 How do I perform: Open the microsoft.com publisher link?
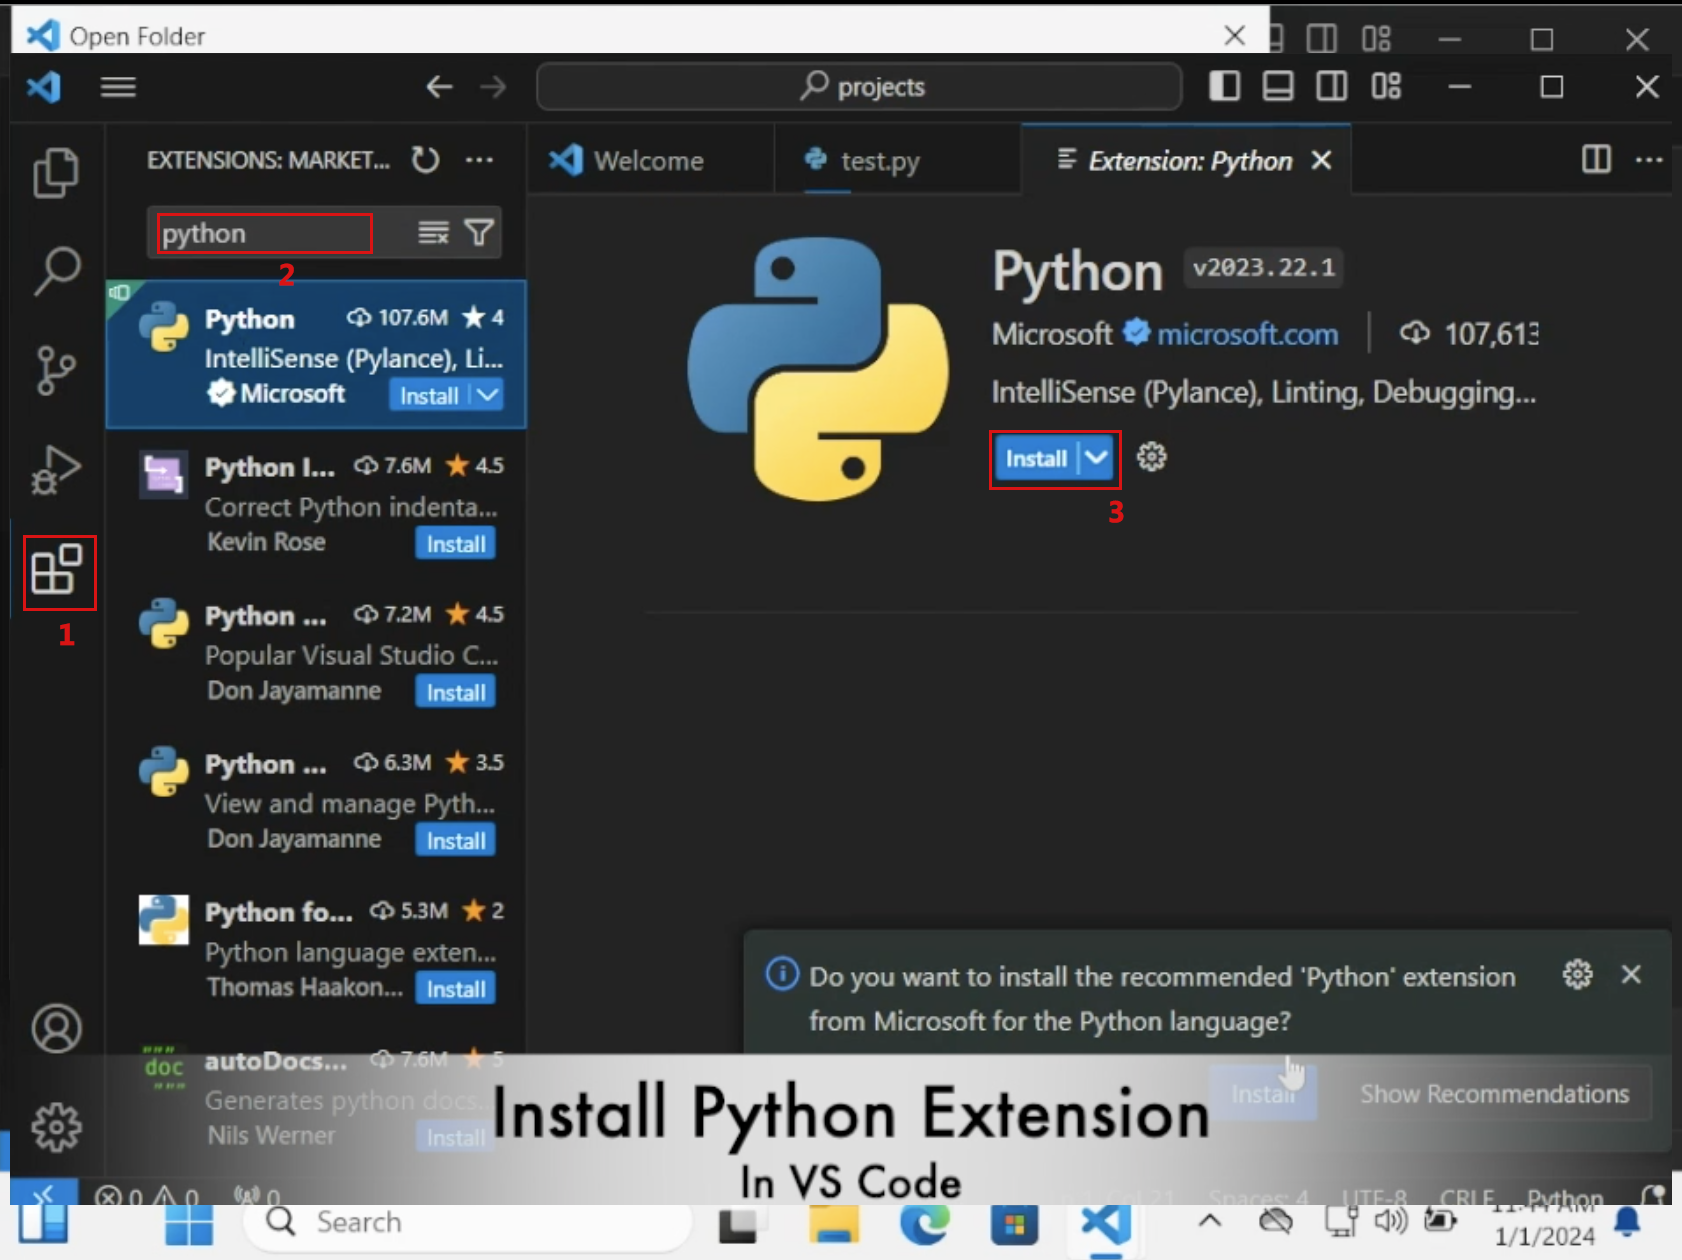[1247, 334]
